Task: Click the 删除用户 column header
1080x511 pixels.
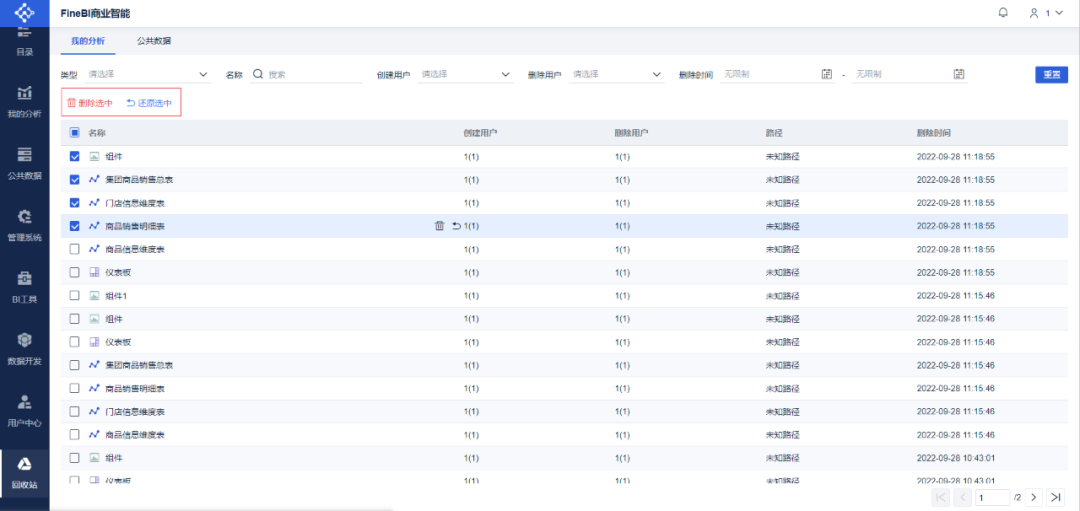Action: pos(632,132)
